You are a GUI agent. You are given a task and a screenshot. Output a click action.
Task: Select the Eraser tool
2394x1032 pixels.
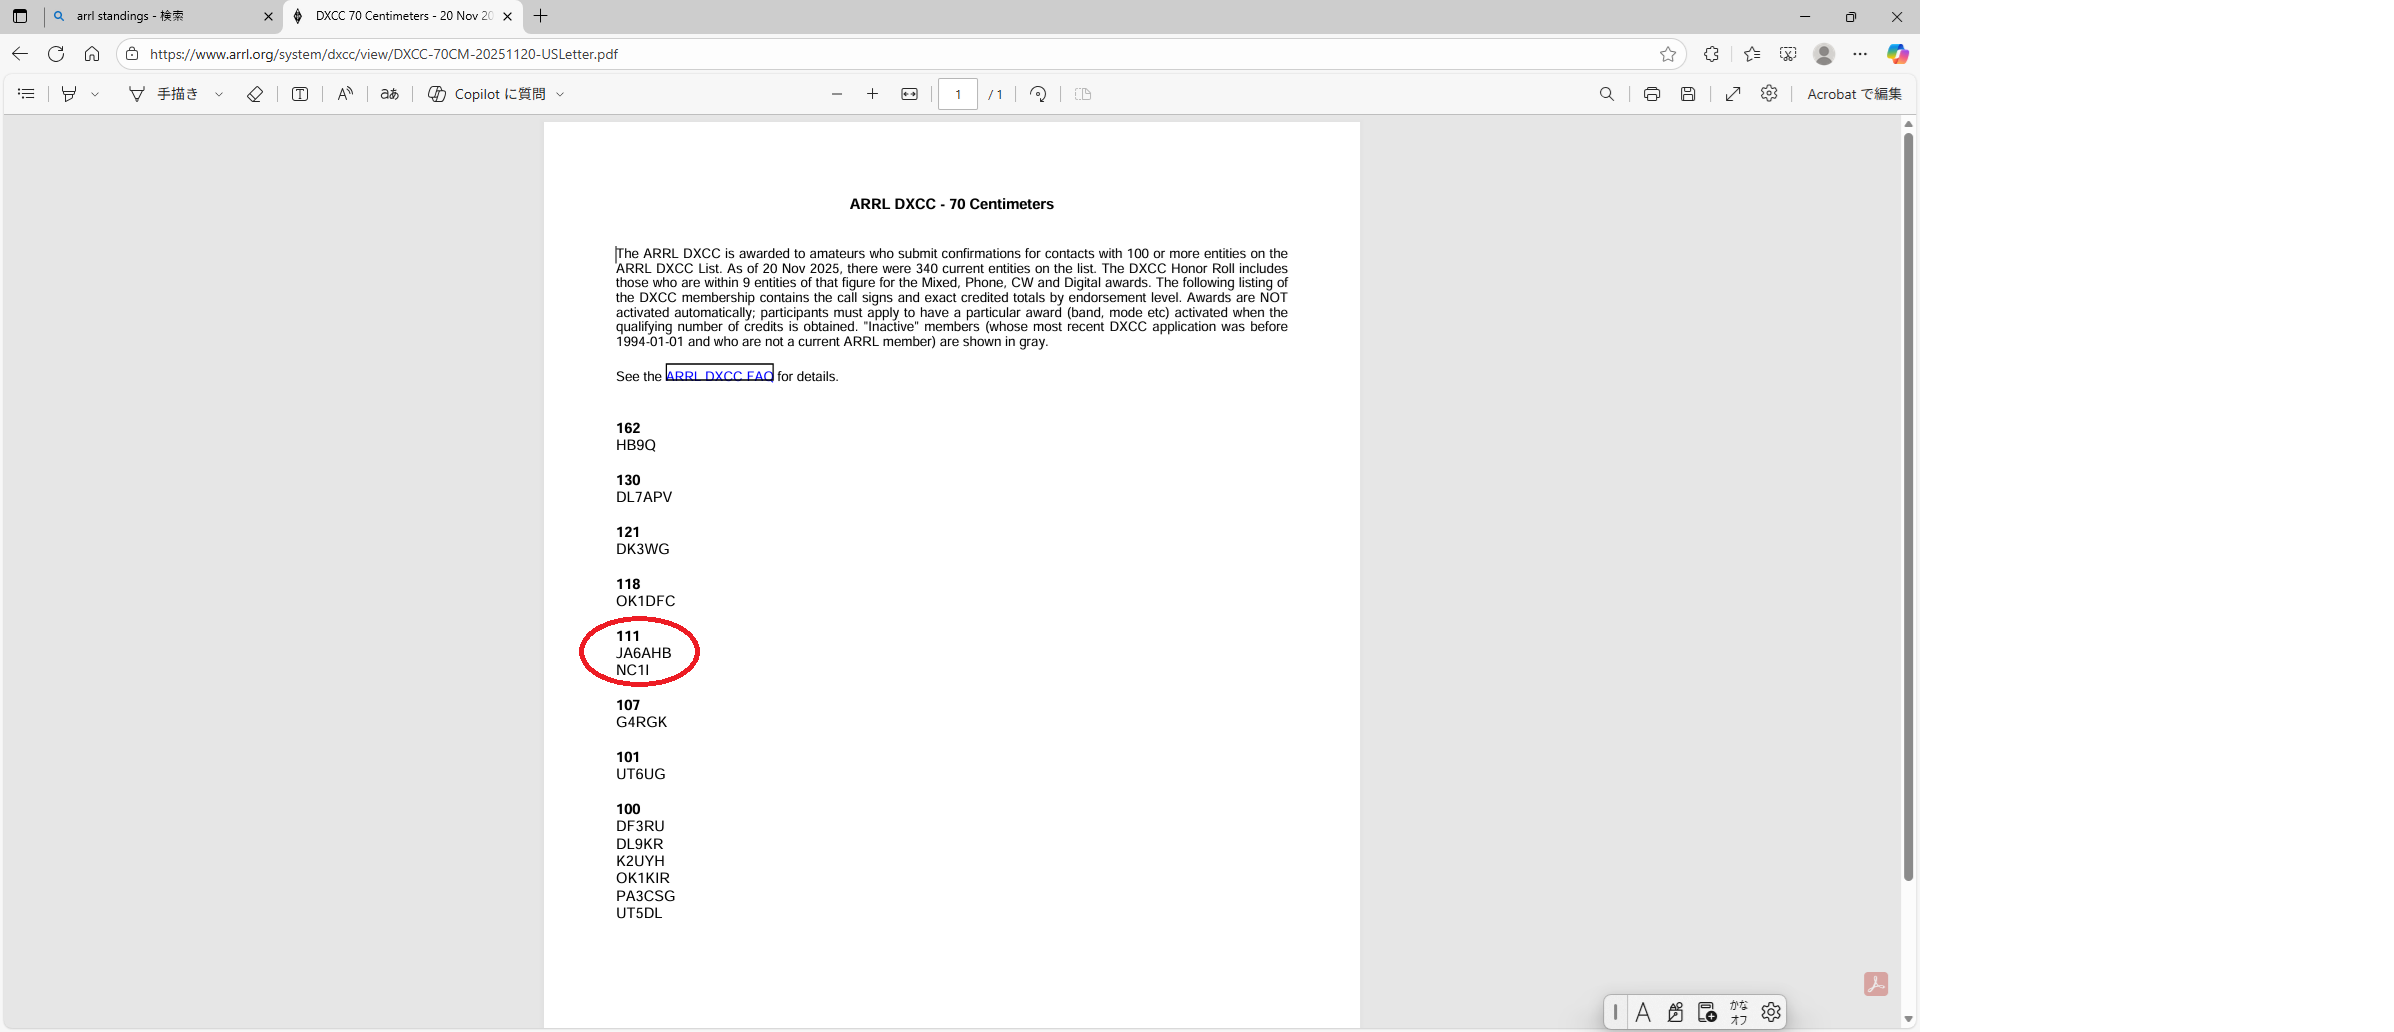click(255, 94)
